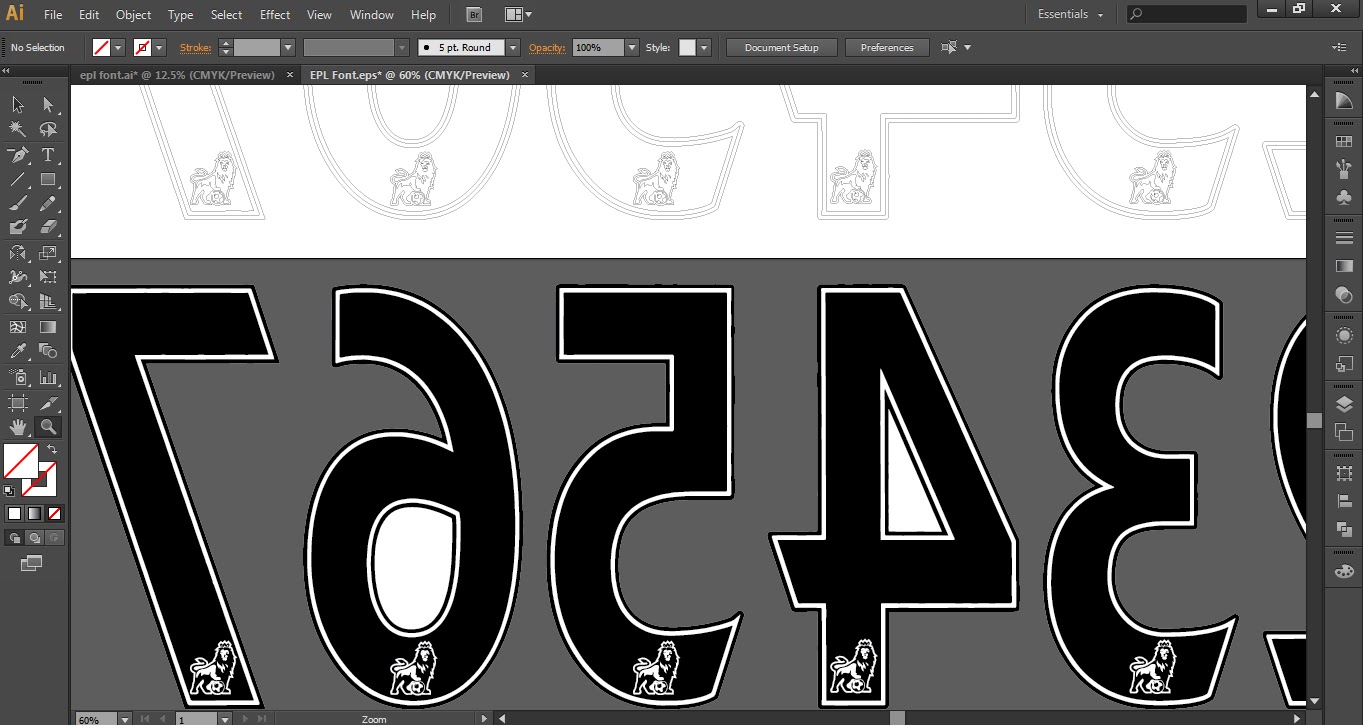Image resolution: width=1363 pixels, height=725 pixels.
Task: Select the Rectangle tool
Action: [47, 180]
